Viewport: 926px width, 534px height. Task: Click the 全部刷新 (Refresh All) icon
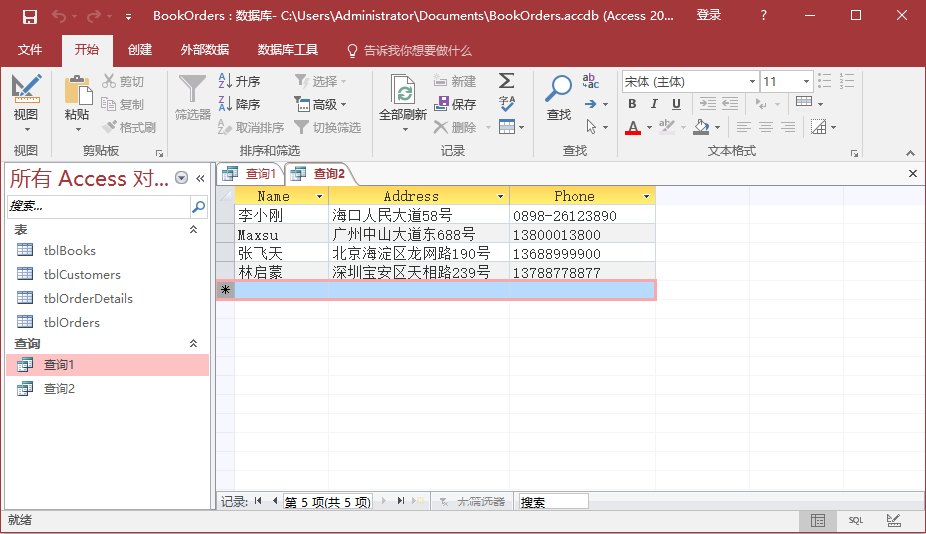pos(403,92)
